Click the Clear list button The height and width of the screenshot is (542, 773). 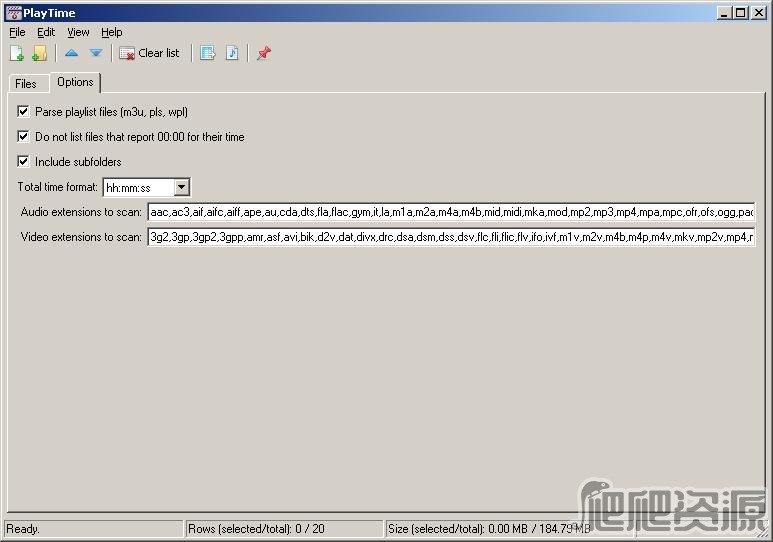(149, 53)
